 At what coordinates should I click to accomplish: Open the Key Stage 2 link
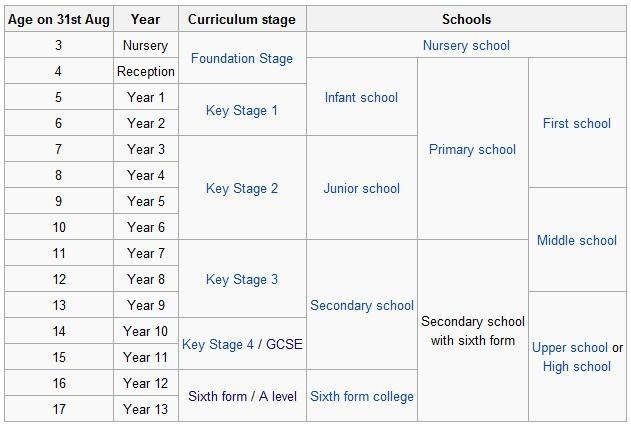coord(241,188)
